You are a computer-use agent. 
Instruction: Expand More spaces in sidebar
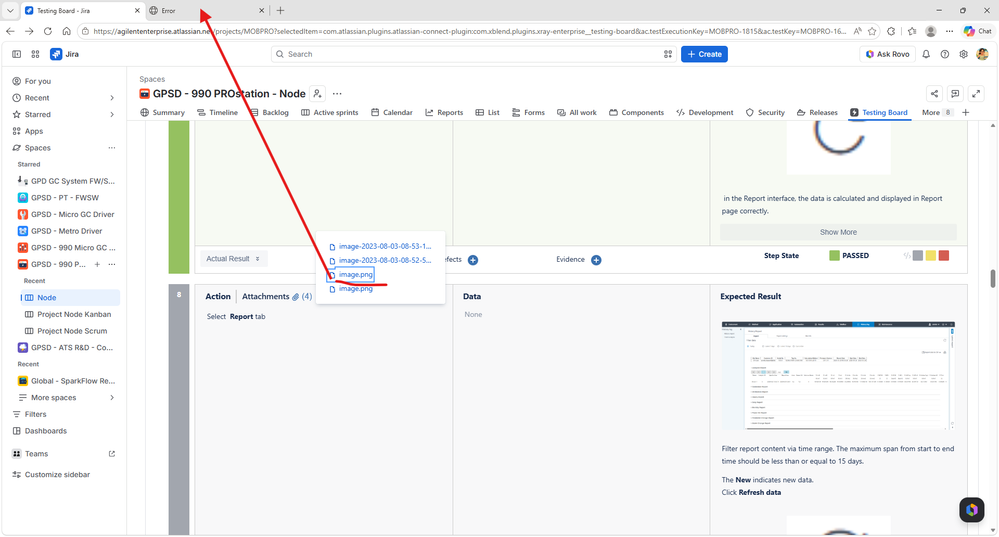[64, 397]
